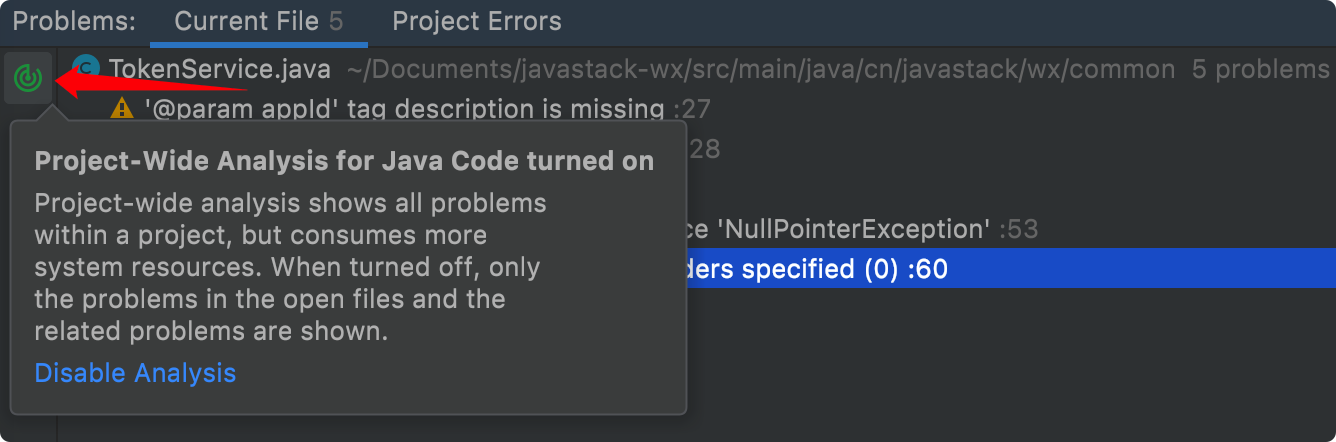This screenshot has height=442, width=1336.
Task: Switch to the Current File tab
Action: point(259,22)
